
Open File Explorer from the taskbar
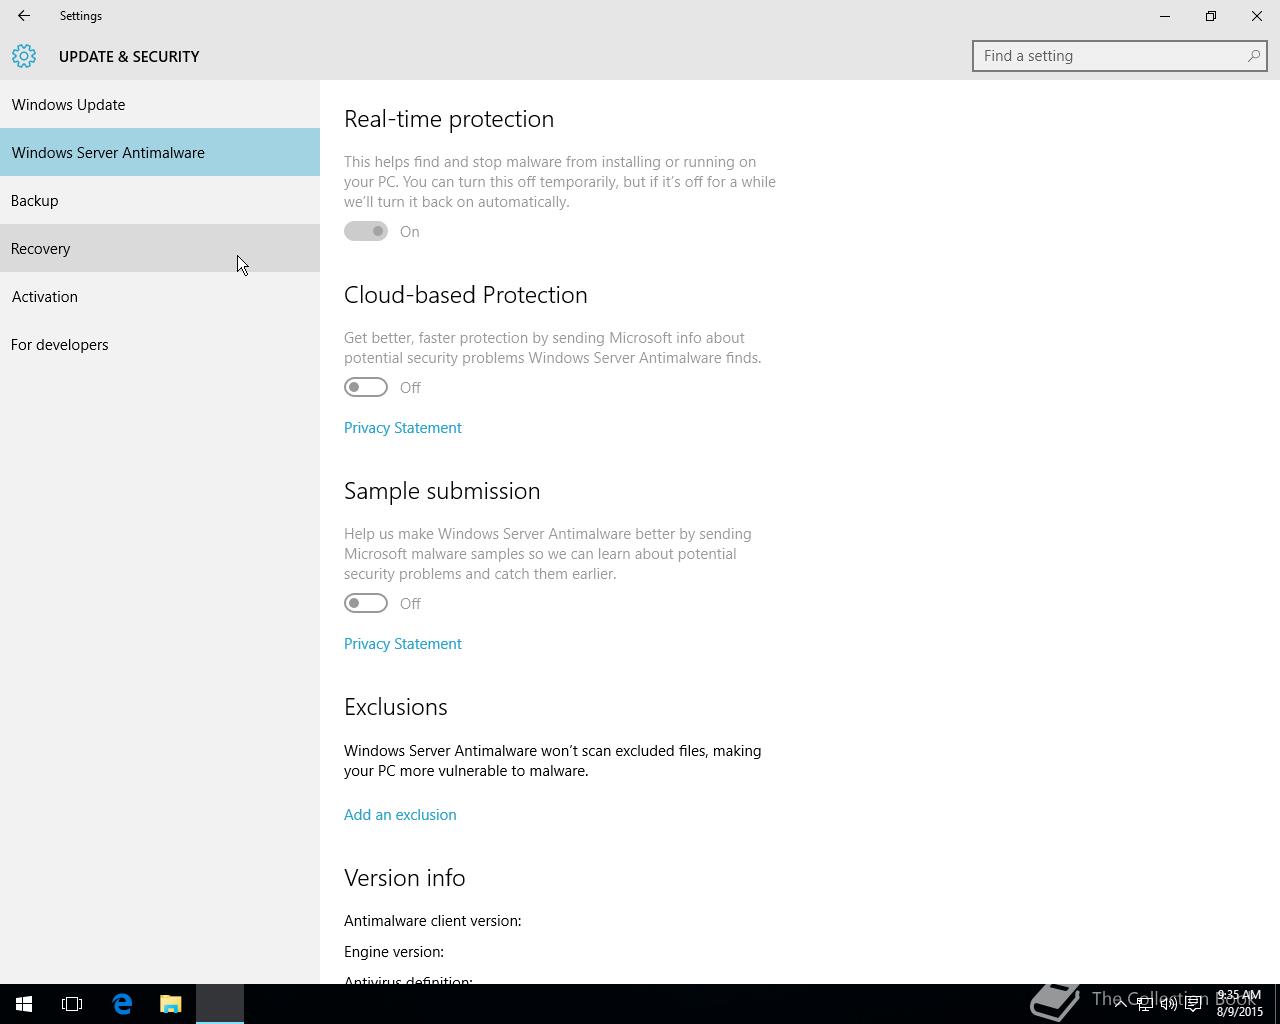coord(171,1004)
